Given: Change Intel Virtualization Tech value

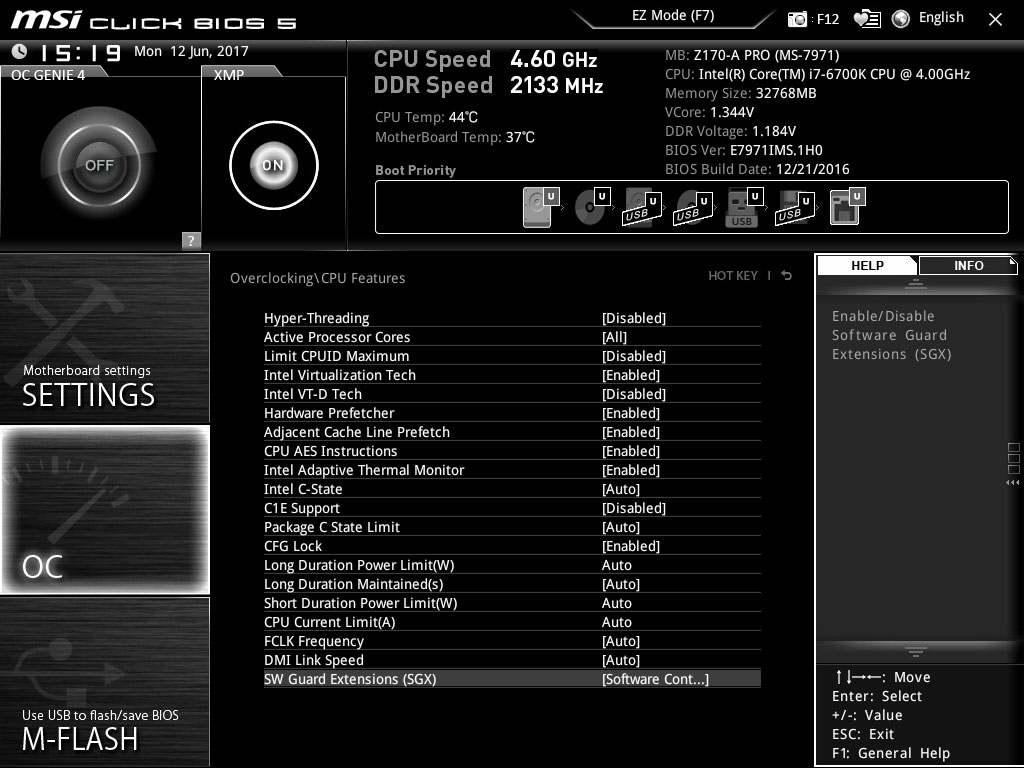Looking at the screenshot, I should pos(631,375).
